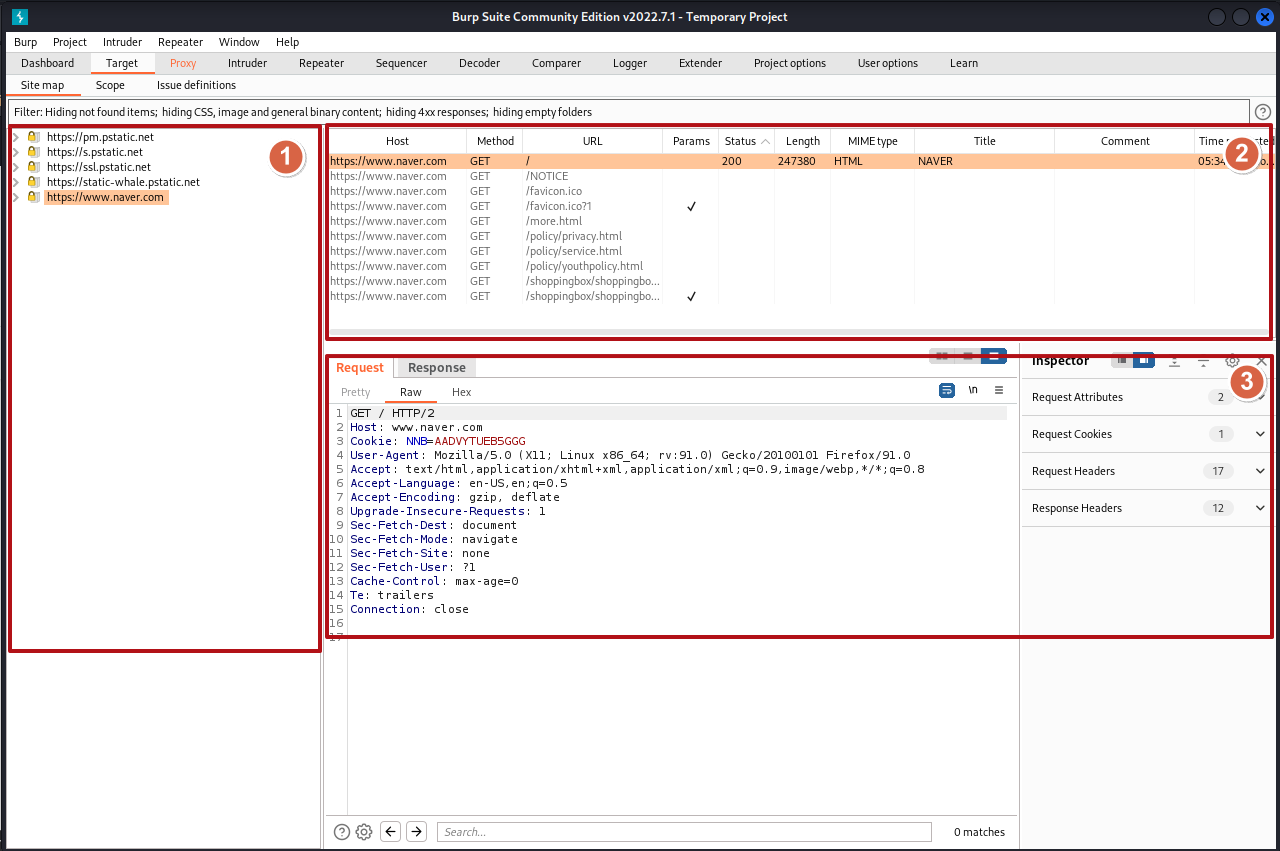The height and width of the screenshot is (851, 1280).
Task: Select the Pretty view tab
Action: pos(355,392)
